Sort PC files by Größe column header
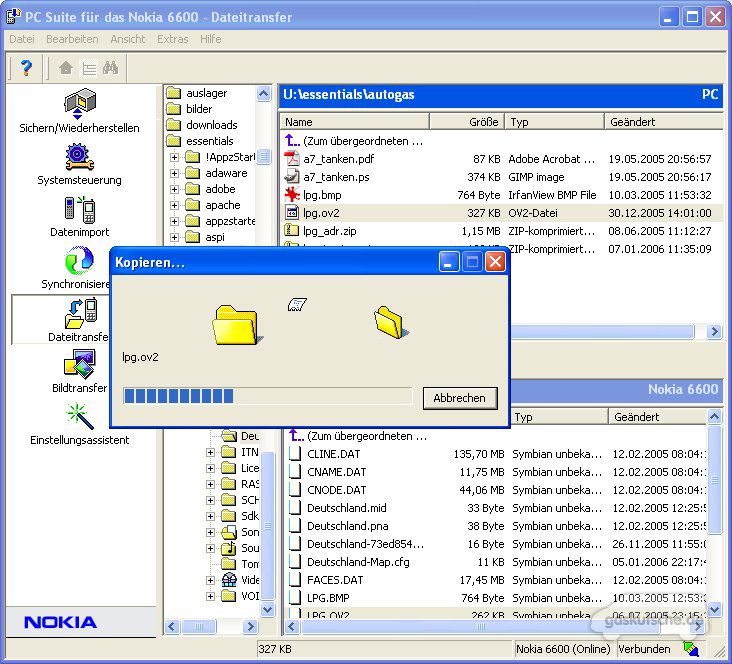732x664 pixels. (x=467, y=122)
